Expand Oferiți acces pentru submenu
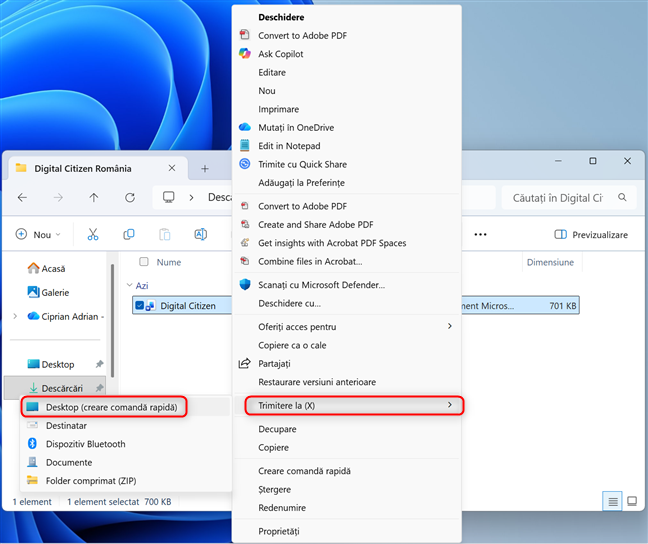648x544 pixels. (346, 326)
